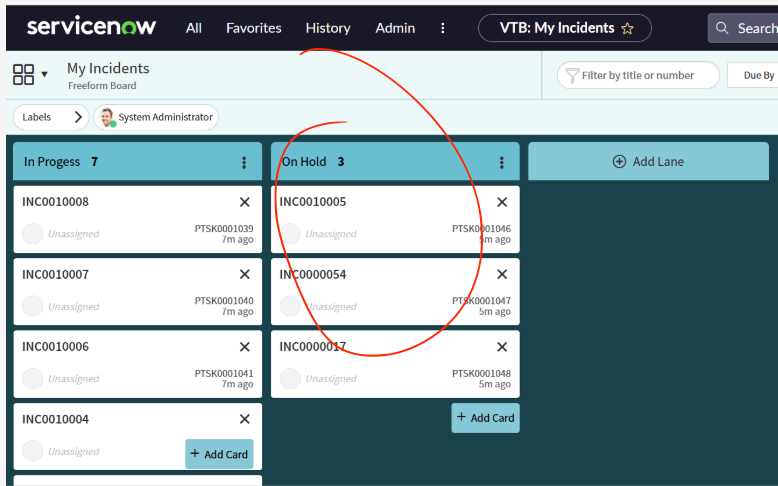Add a card to On Hold lane
The image size is (778, 486).
pos(485,418)
